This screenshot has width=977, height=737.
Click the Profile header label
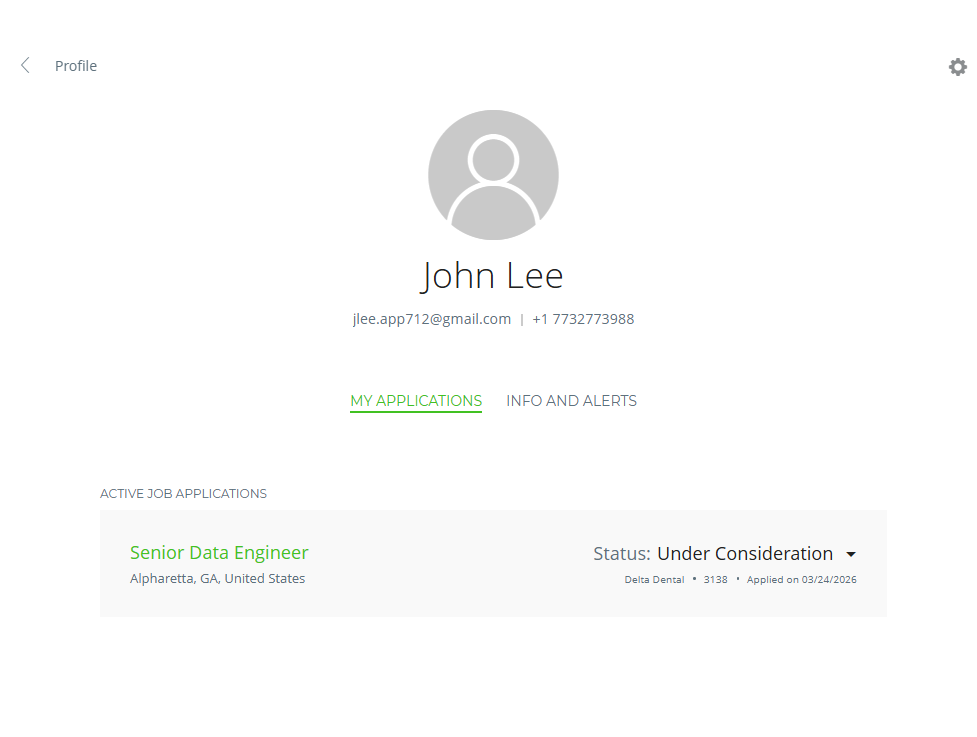point(76,66)
